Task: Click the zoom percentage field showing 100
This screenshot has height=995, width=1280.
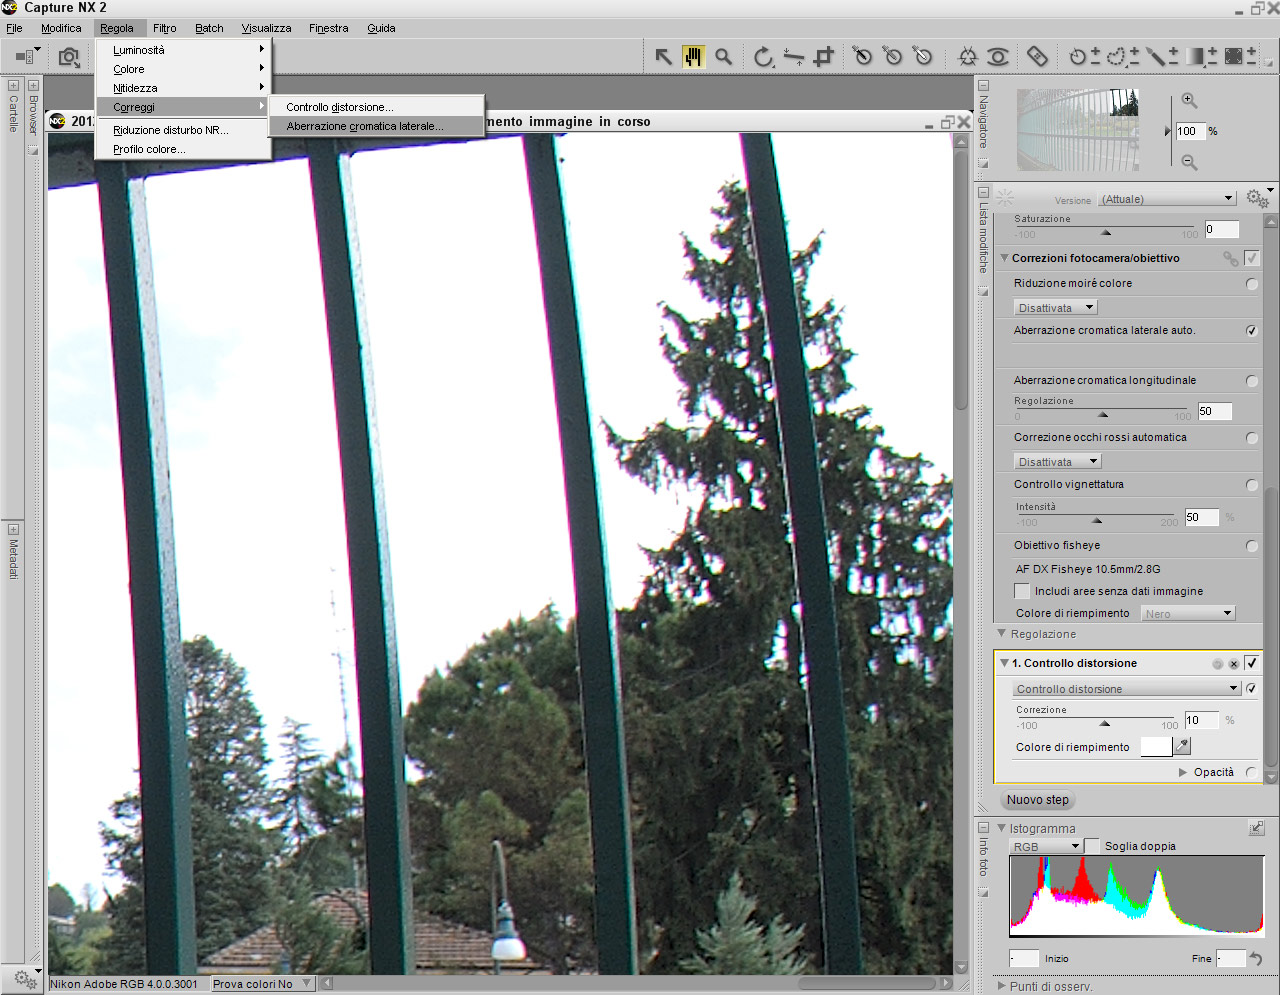Action: pos(1190,131)
